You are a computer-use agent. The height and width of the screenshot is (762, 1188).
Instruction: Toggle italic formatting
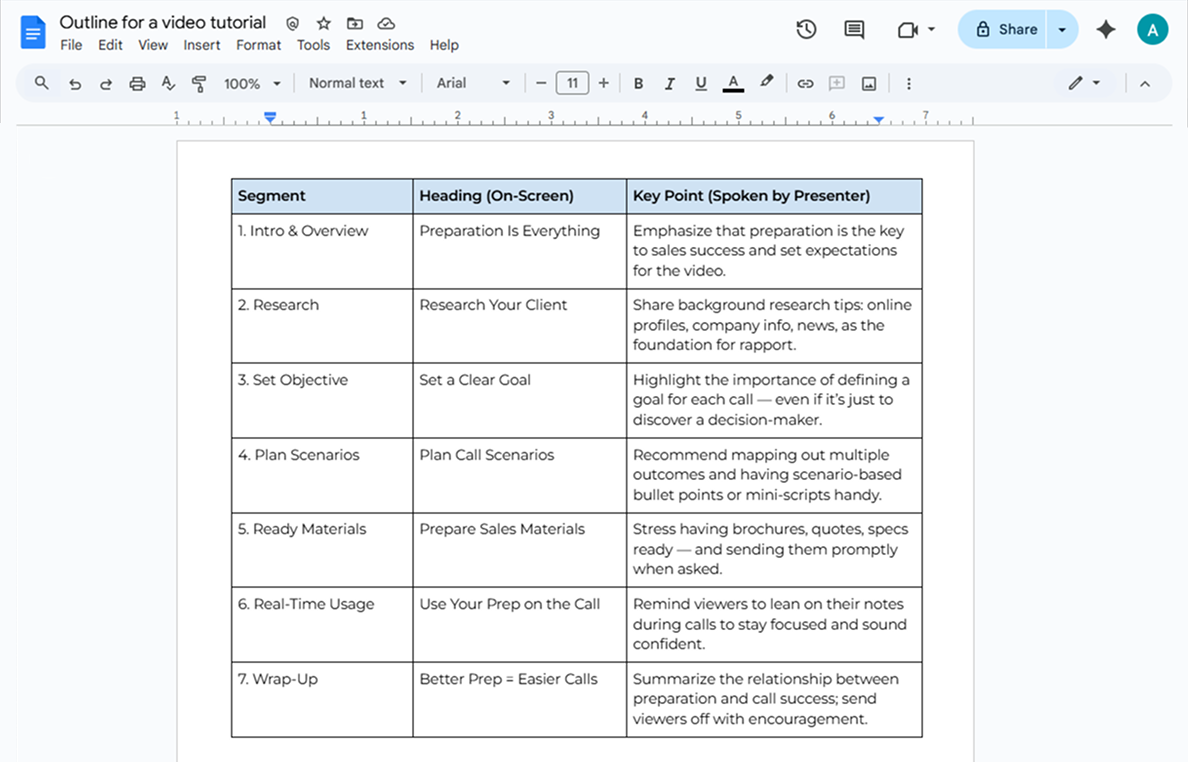670,83
